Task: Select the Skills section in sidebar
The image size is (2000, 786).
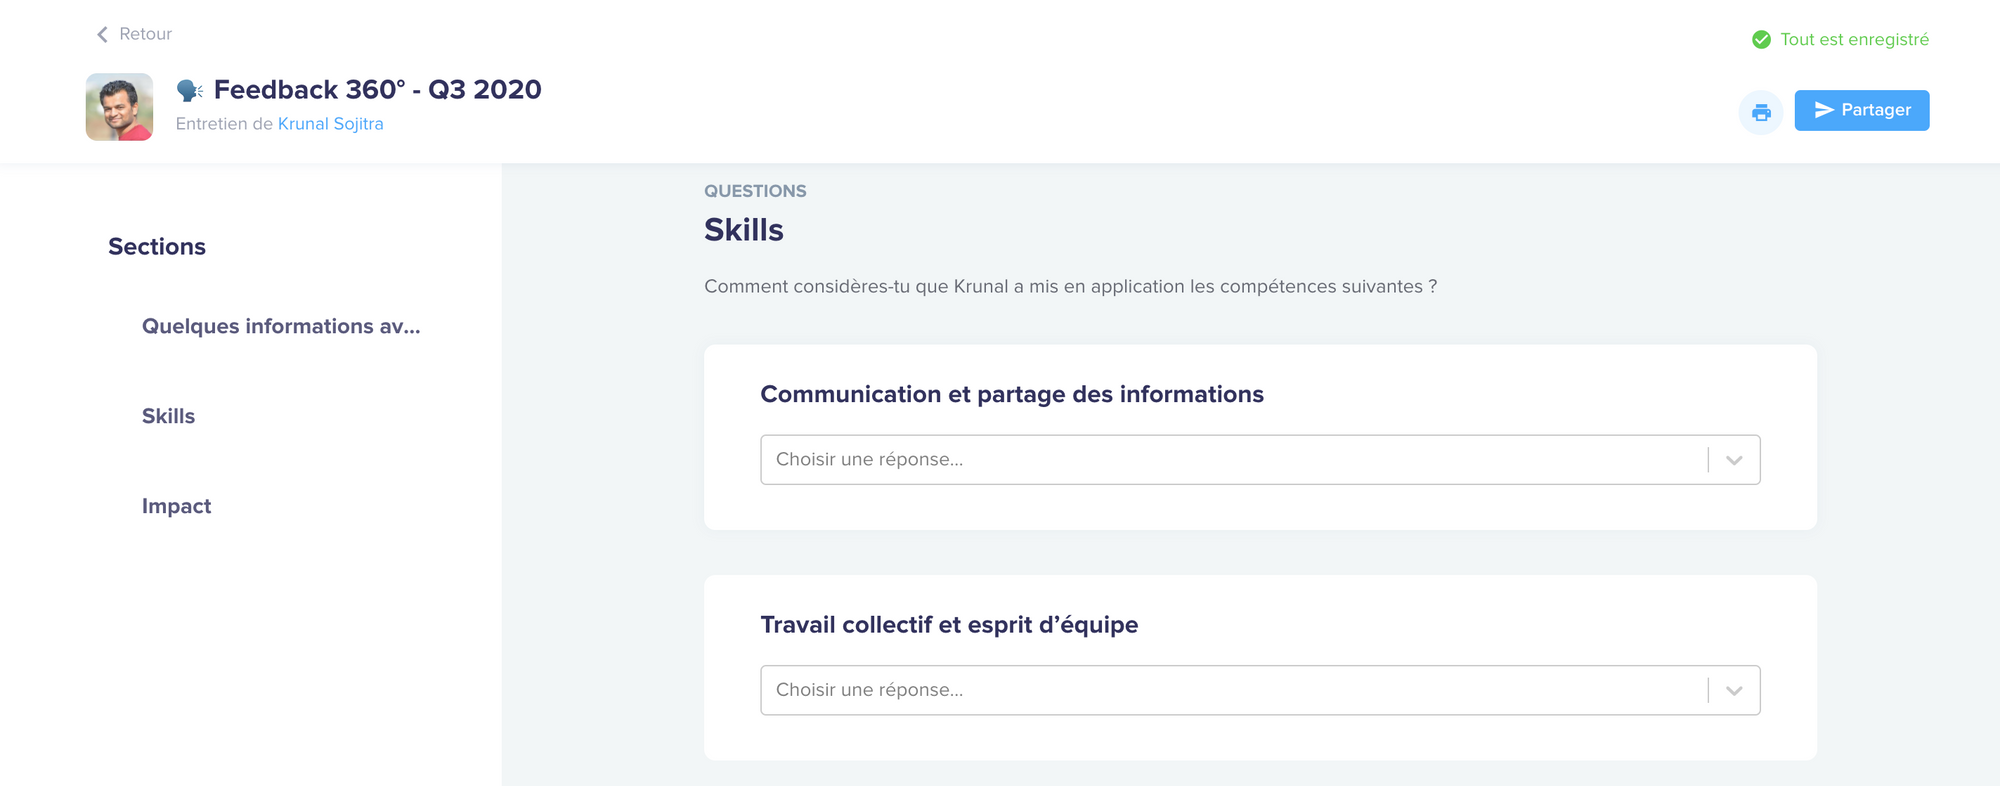Action: coord(168,416)
